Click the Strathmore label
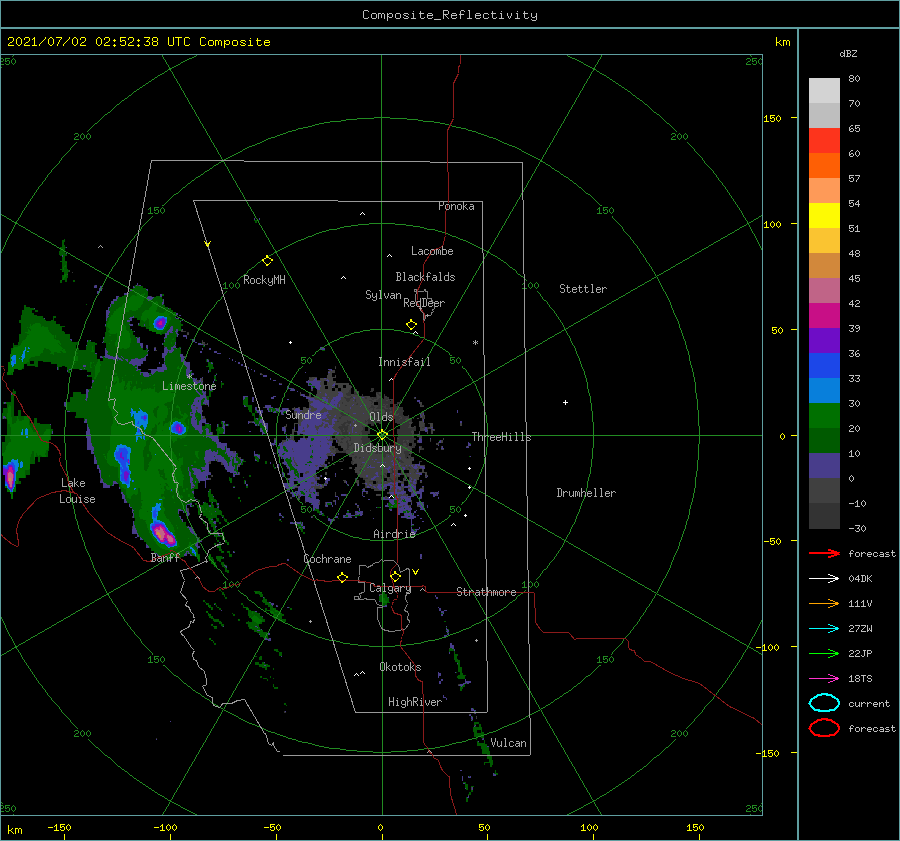The image size is (900, 841). click(486, 592)
